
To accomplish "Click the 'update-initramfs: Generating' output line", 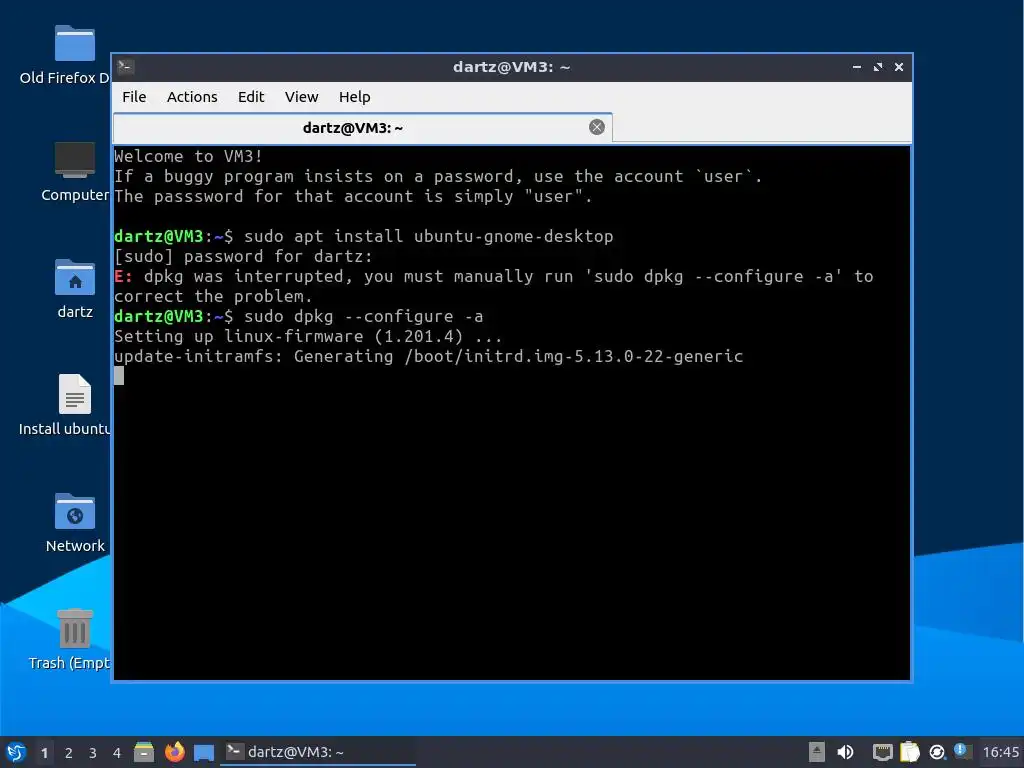I will click(428, 357).
